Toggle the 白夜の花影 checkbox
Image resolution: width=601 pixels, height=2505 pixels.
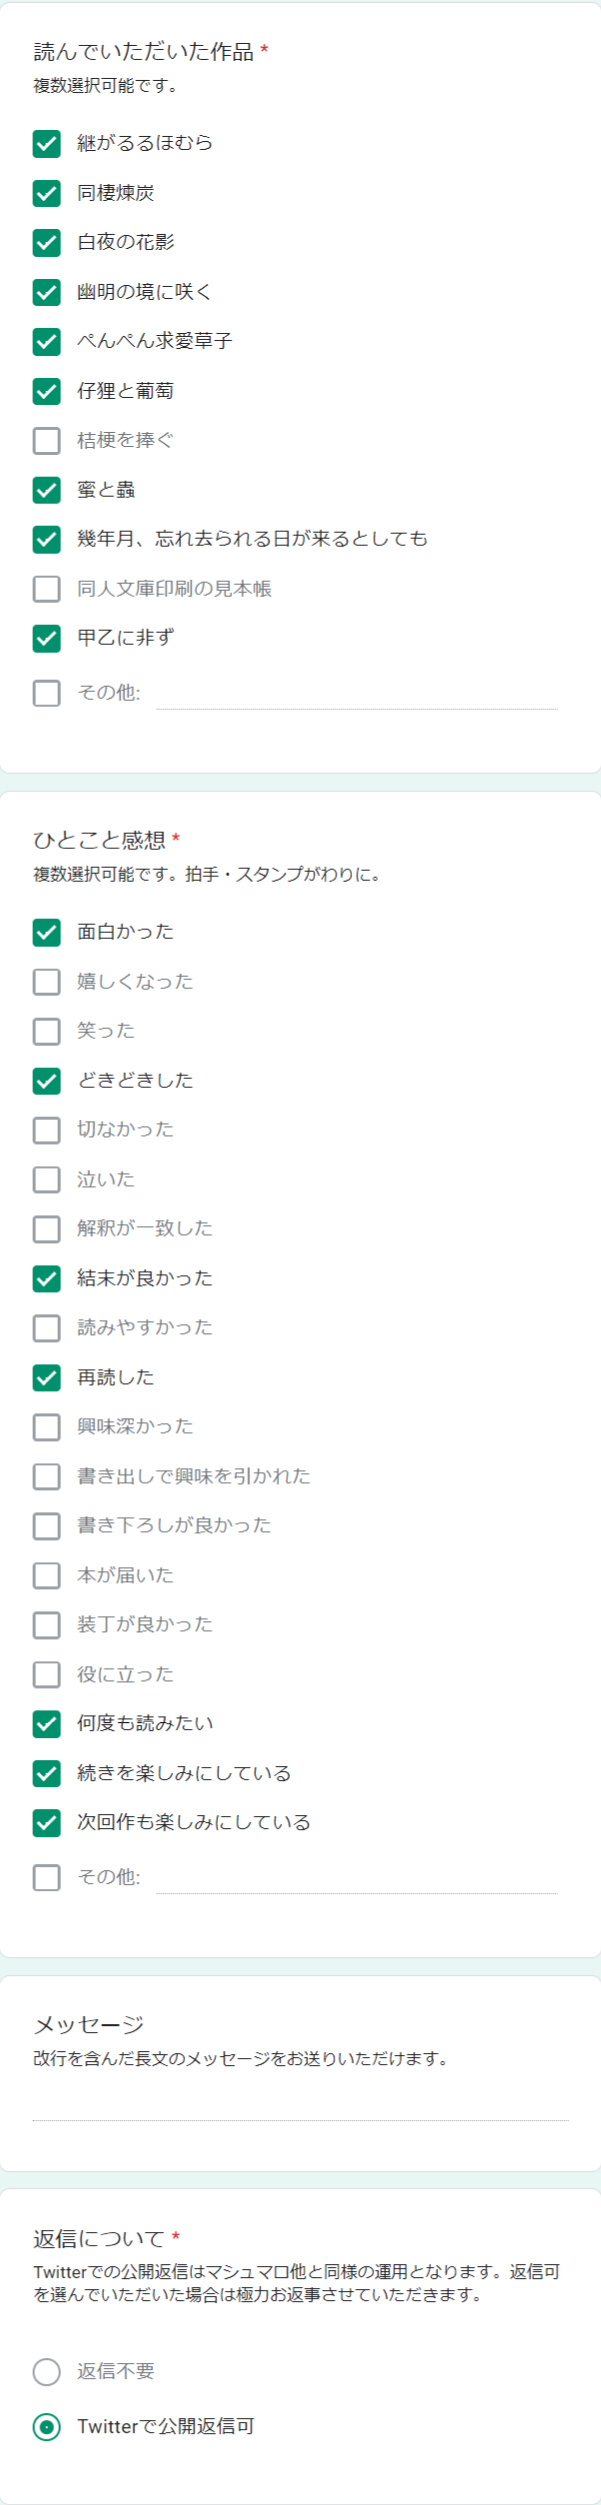coord(47,243)
